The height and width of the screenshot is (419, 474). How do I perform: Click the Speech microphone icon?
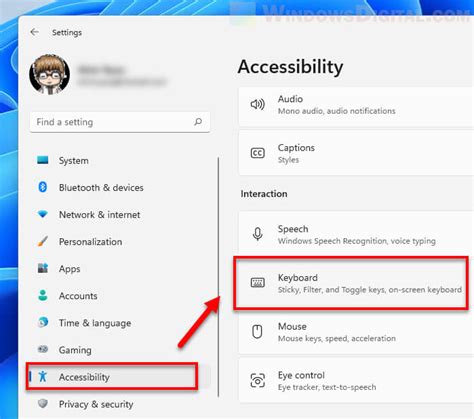tap(257, 234)
